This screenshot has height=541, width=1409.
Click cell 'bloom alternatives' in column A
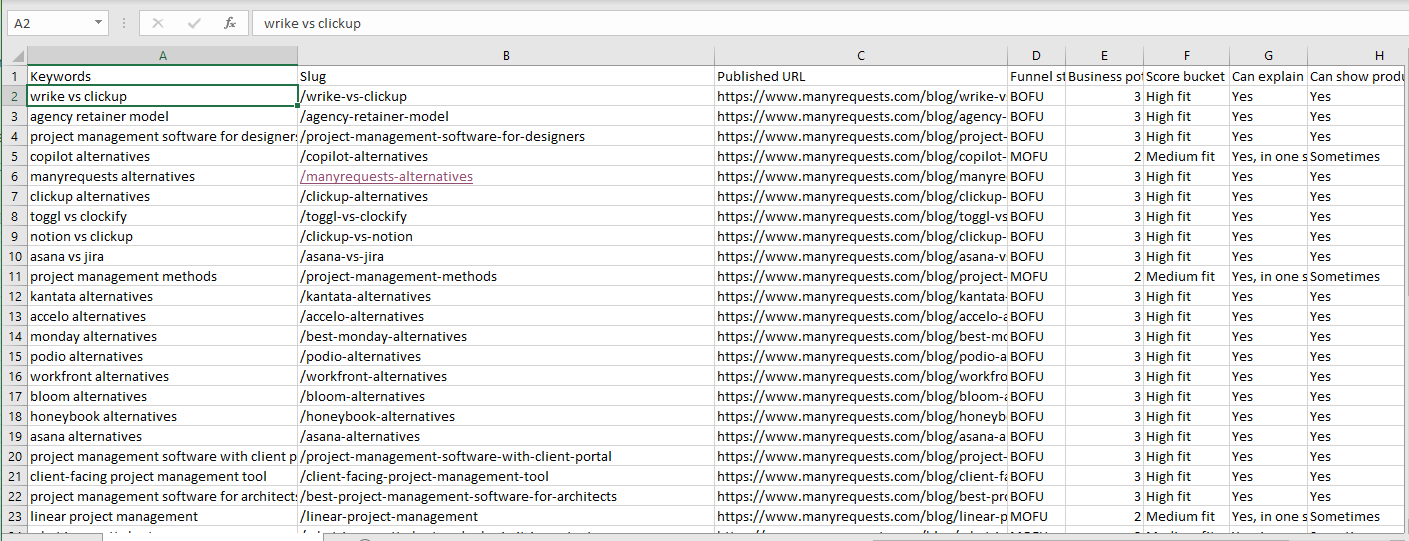click(x=163, y=396)
